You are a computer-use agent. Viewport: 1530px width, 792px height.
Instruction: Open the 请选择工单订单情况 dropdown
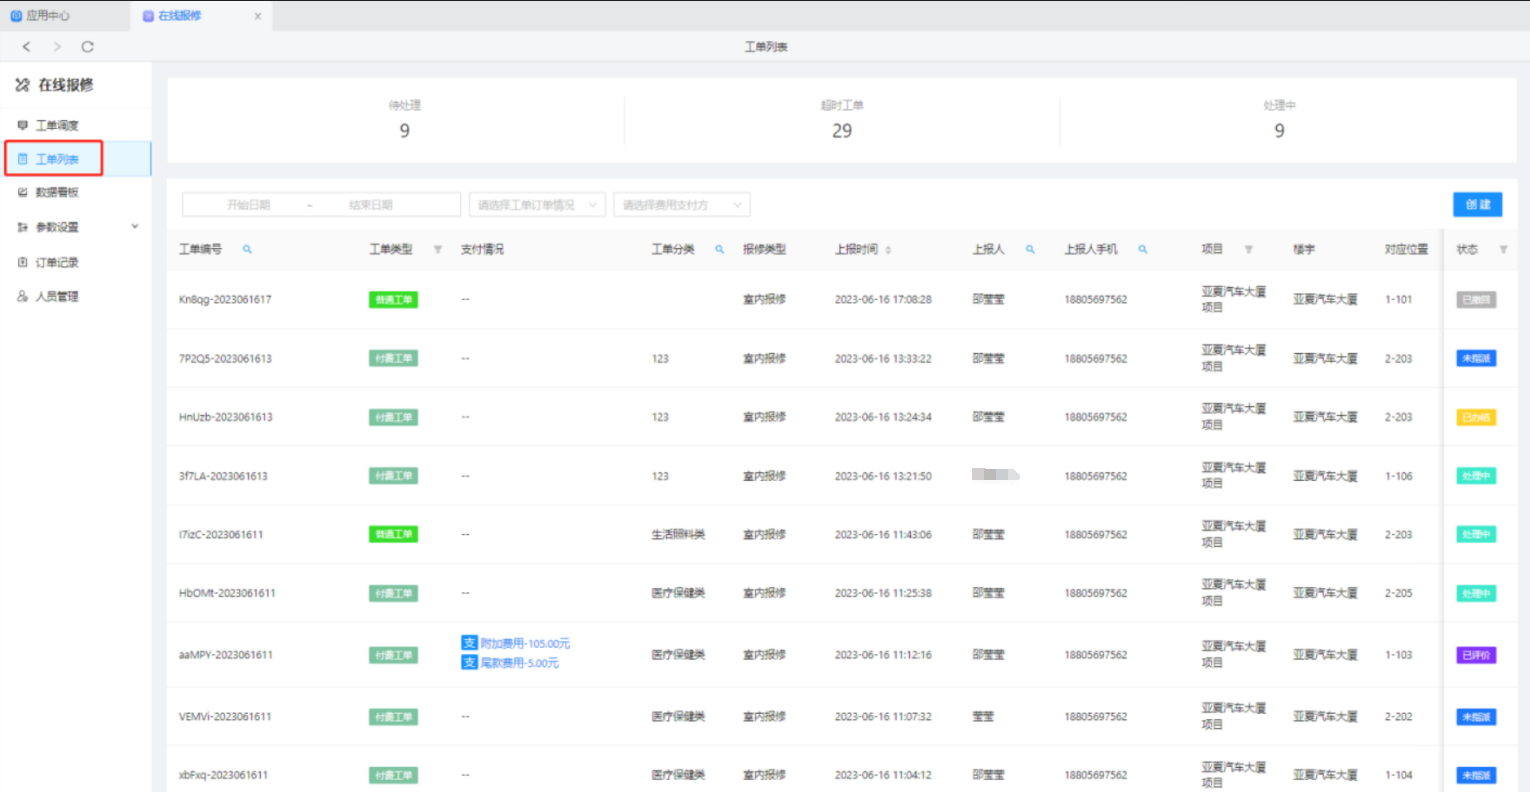pyautogui.click(x=537, y=205)
